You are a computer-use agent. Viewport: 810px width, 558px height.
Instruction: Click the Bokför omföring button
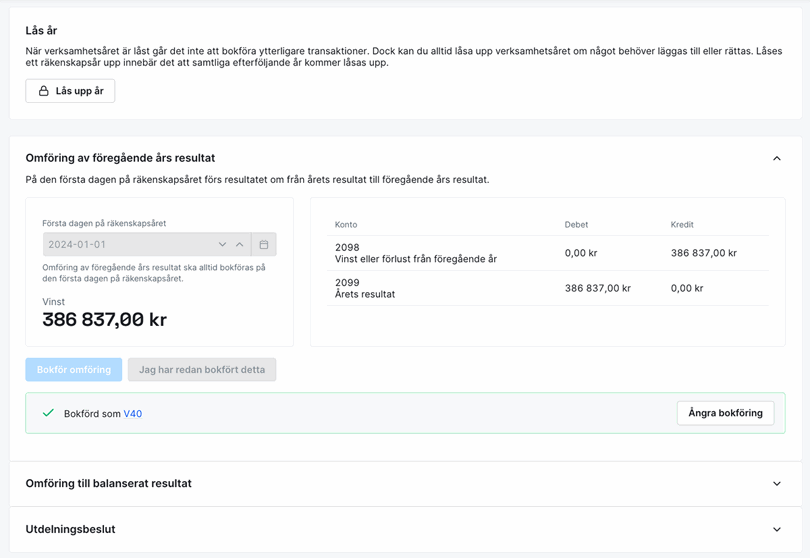coord(74,370)
